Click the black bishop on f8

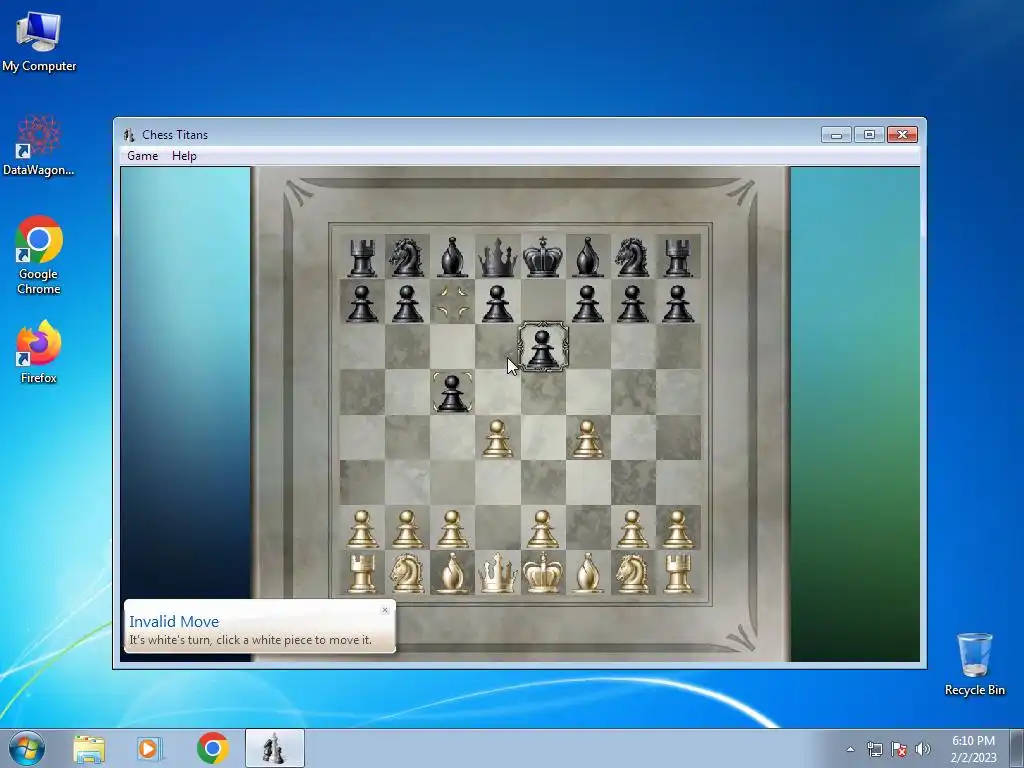(x=588, y=257)
